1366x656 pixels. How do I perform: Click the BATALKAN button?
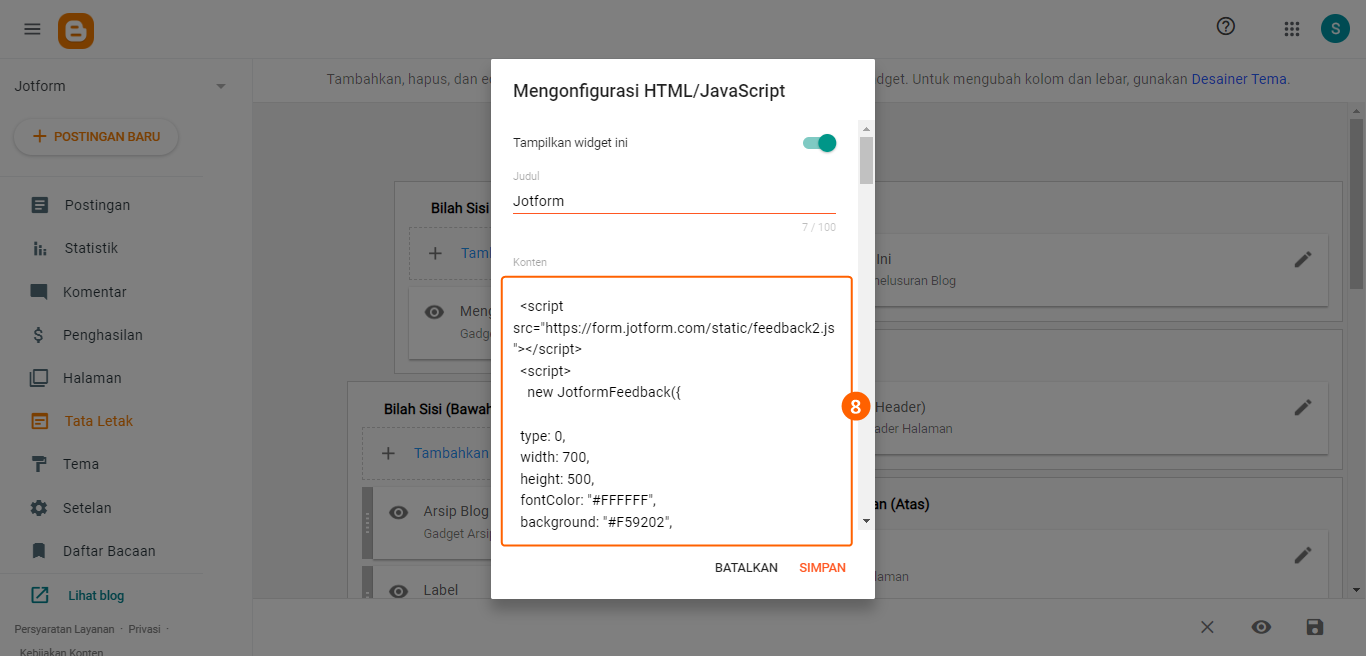(746, 568)
